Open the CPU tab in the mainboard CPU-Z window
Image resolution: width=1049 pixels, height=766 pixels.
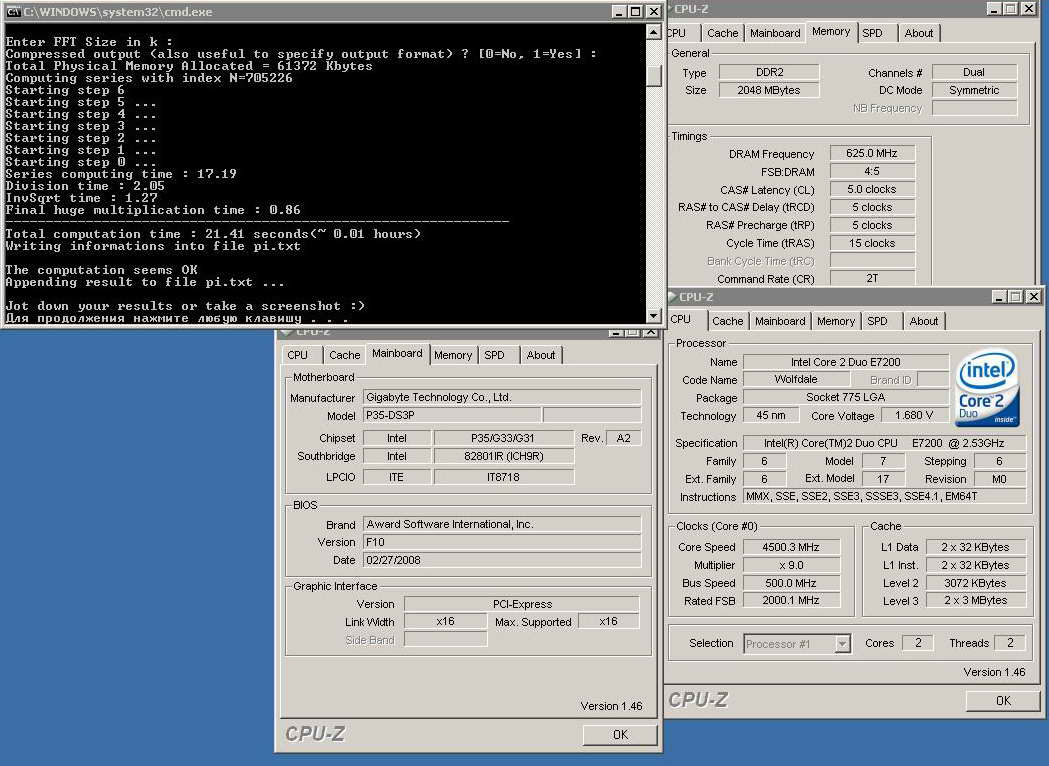point(298,355)
